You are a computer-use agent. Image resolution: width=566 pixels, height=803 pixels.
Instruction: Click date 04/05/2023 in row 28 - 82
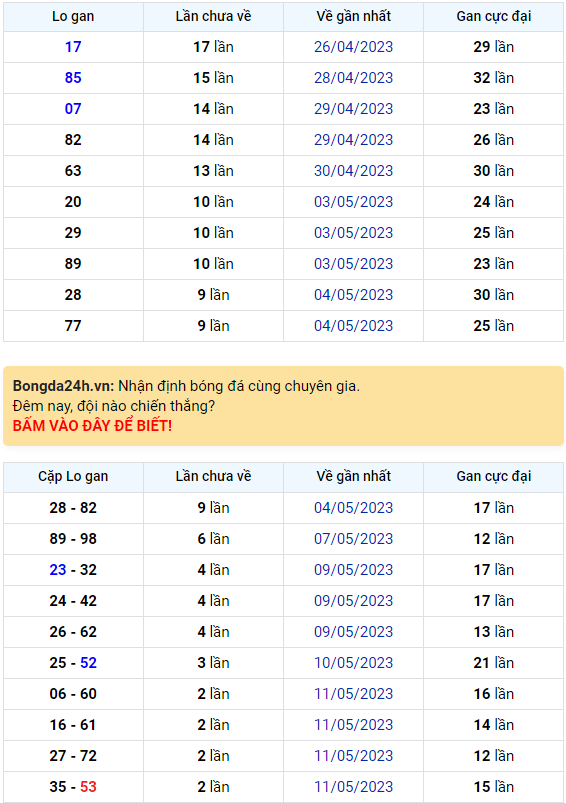(353, 508)
